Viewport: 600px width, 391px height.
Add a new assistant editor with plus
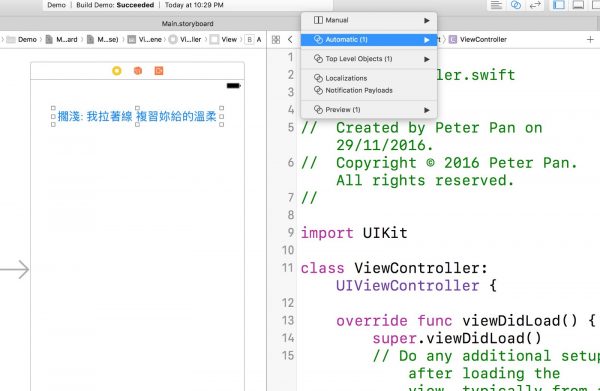click(x=590, y=39)
